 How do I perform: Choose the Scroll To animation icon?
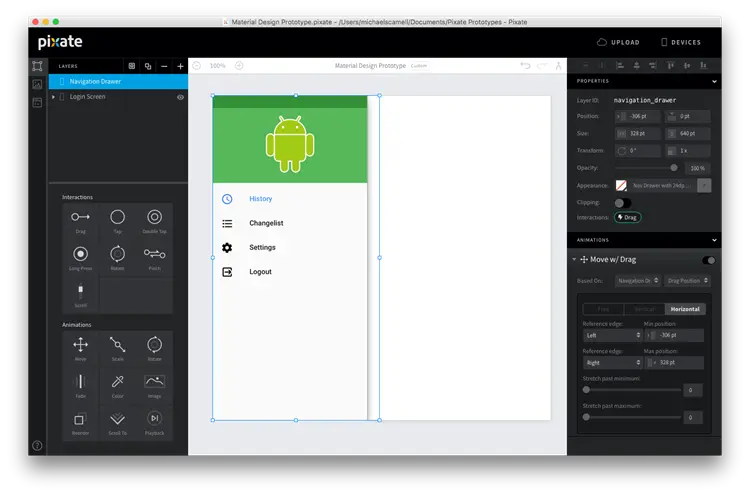point(117,419)
